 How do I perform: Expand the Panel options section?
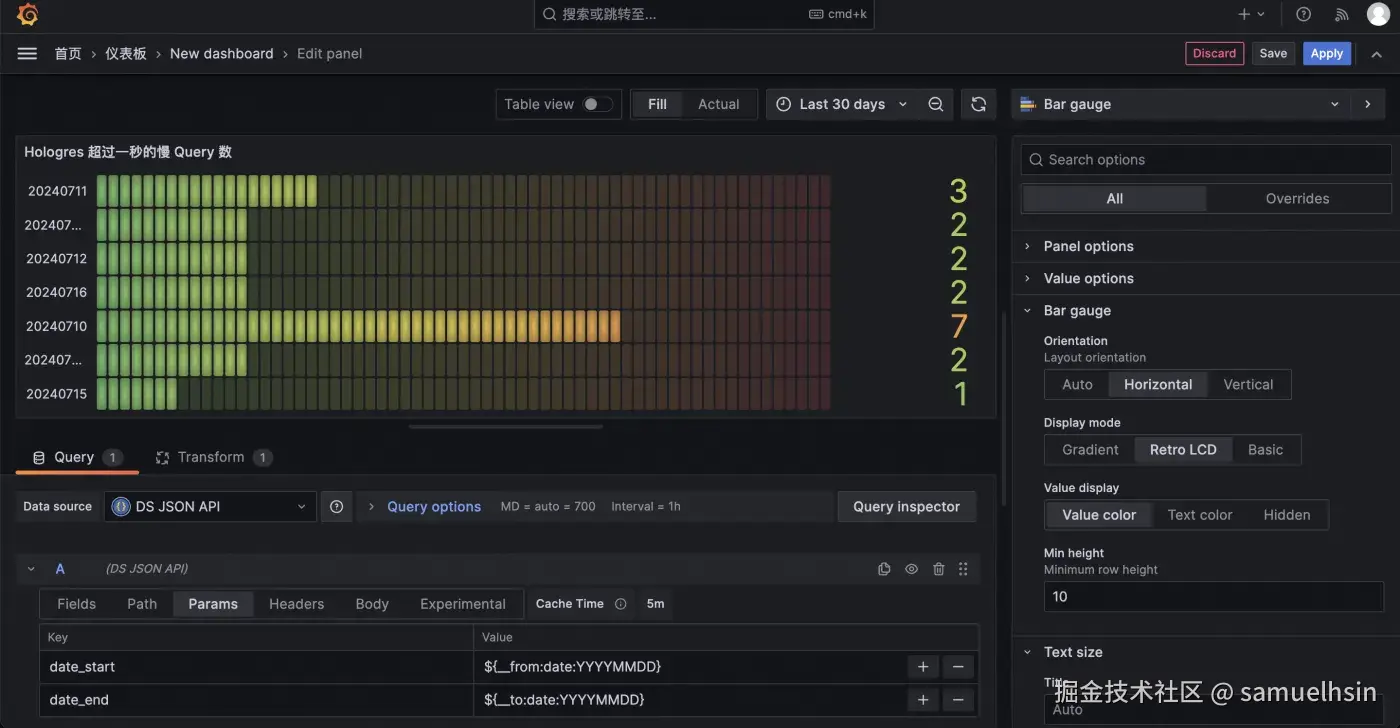(x=1088, y=247)
